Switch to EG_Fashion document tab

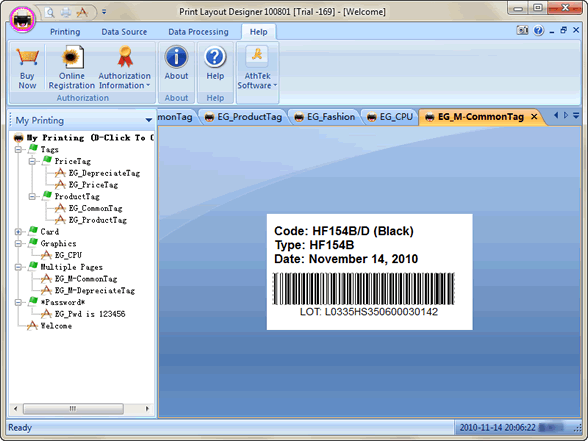coord(325,117)
